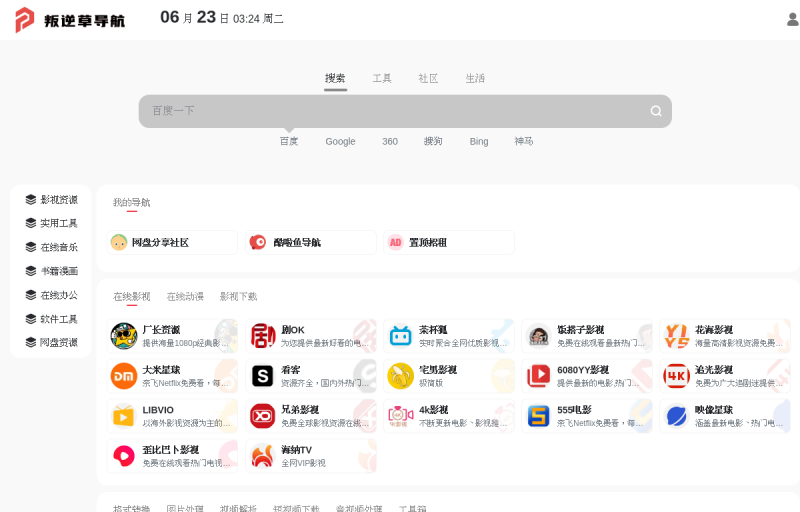
Task: Open the 555电影 blue S icon
Action: (539, 416)
